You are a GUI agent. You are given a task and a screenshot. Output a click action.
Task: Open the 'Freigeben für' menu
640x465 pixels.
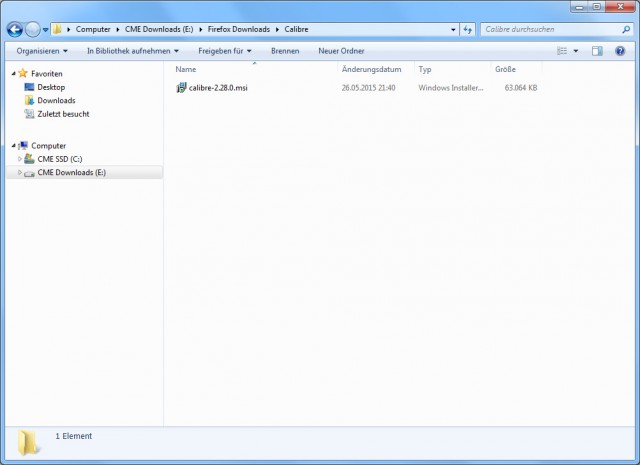point(225,51)
